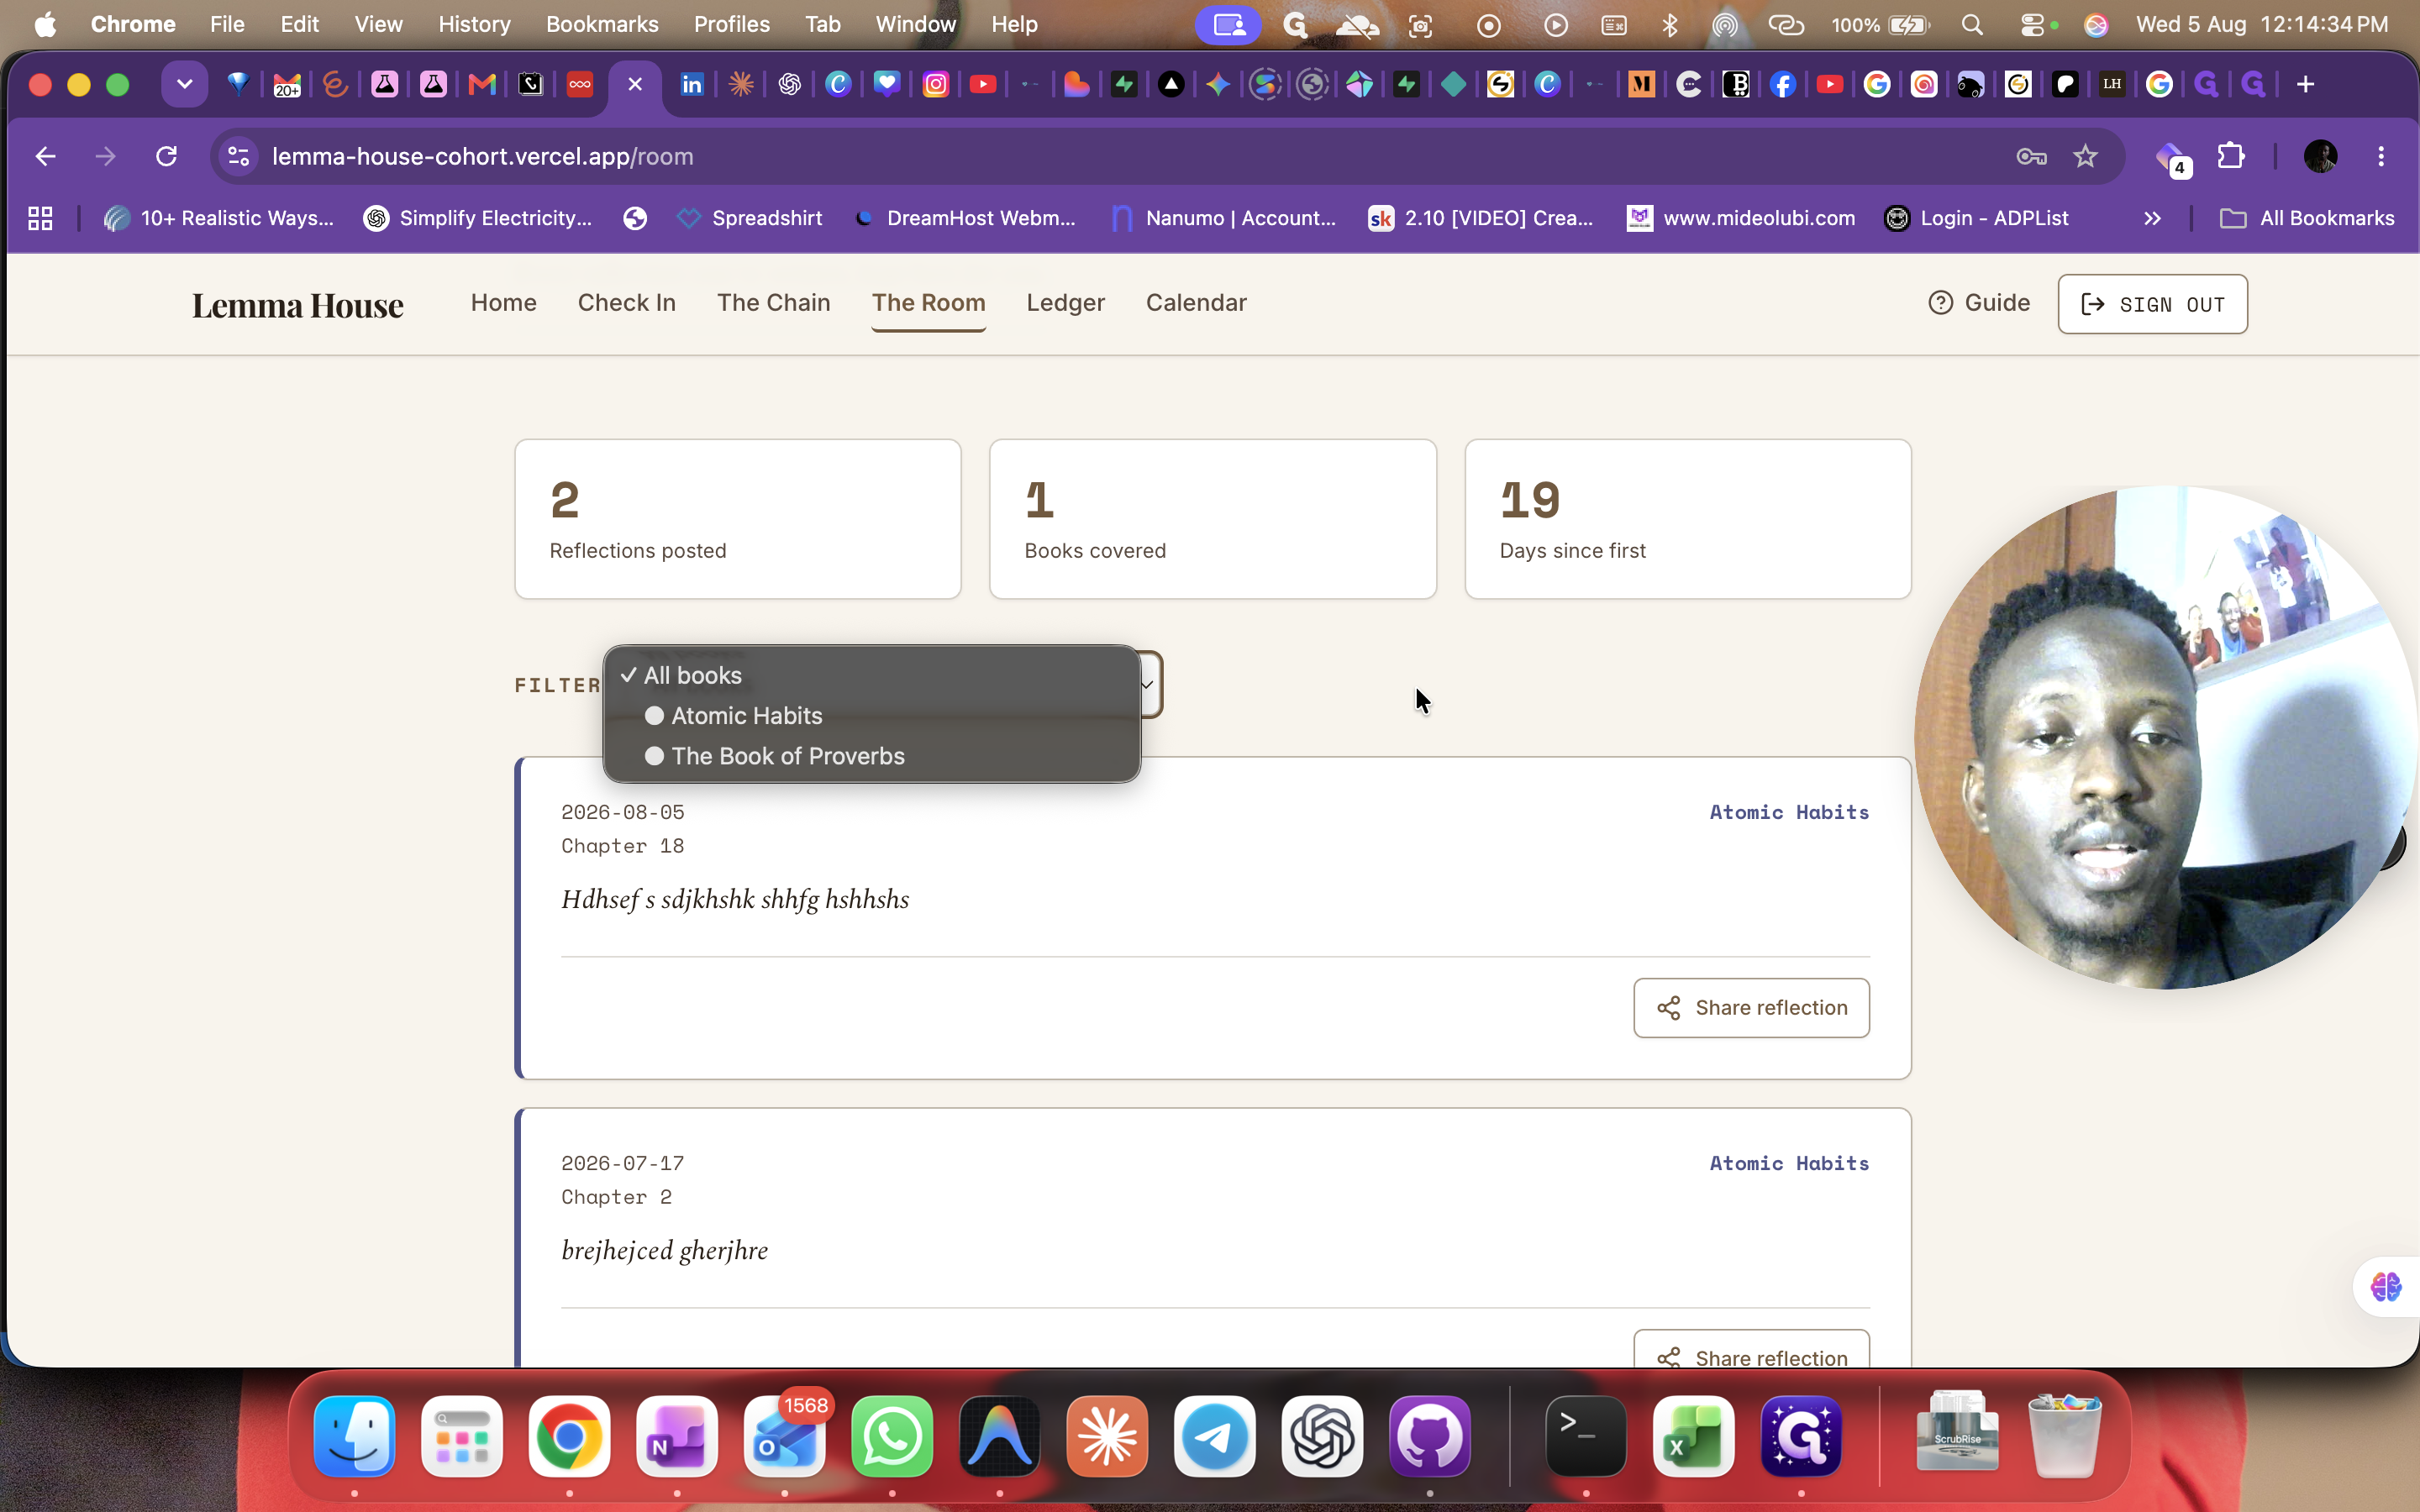Filter reflections by Atomic Habits
The width and height of the screenshot is (2420, 1512).
872,716
